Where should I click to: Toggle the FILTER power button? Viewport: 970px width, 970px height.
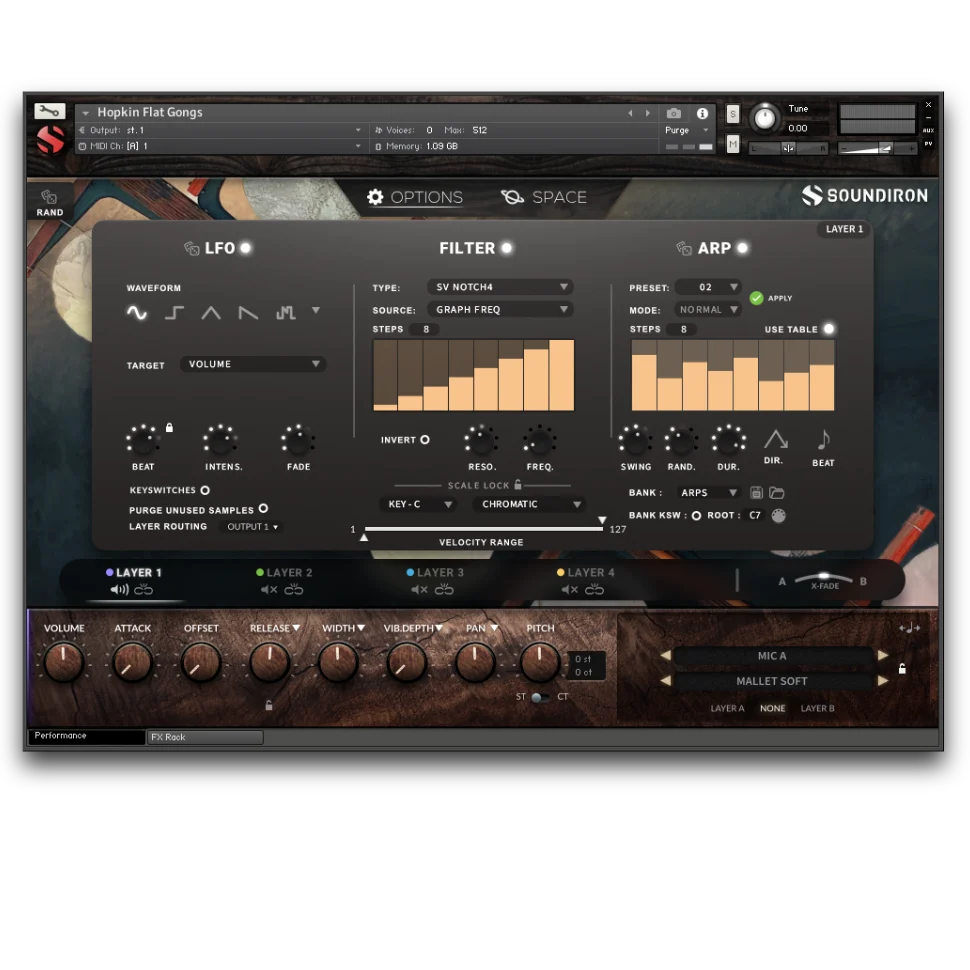507,248
